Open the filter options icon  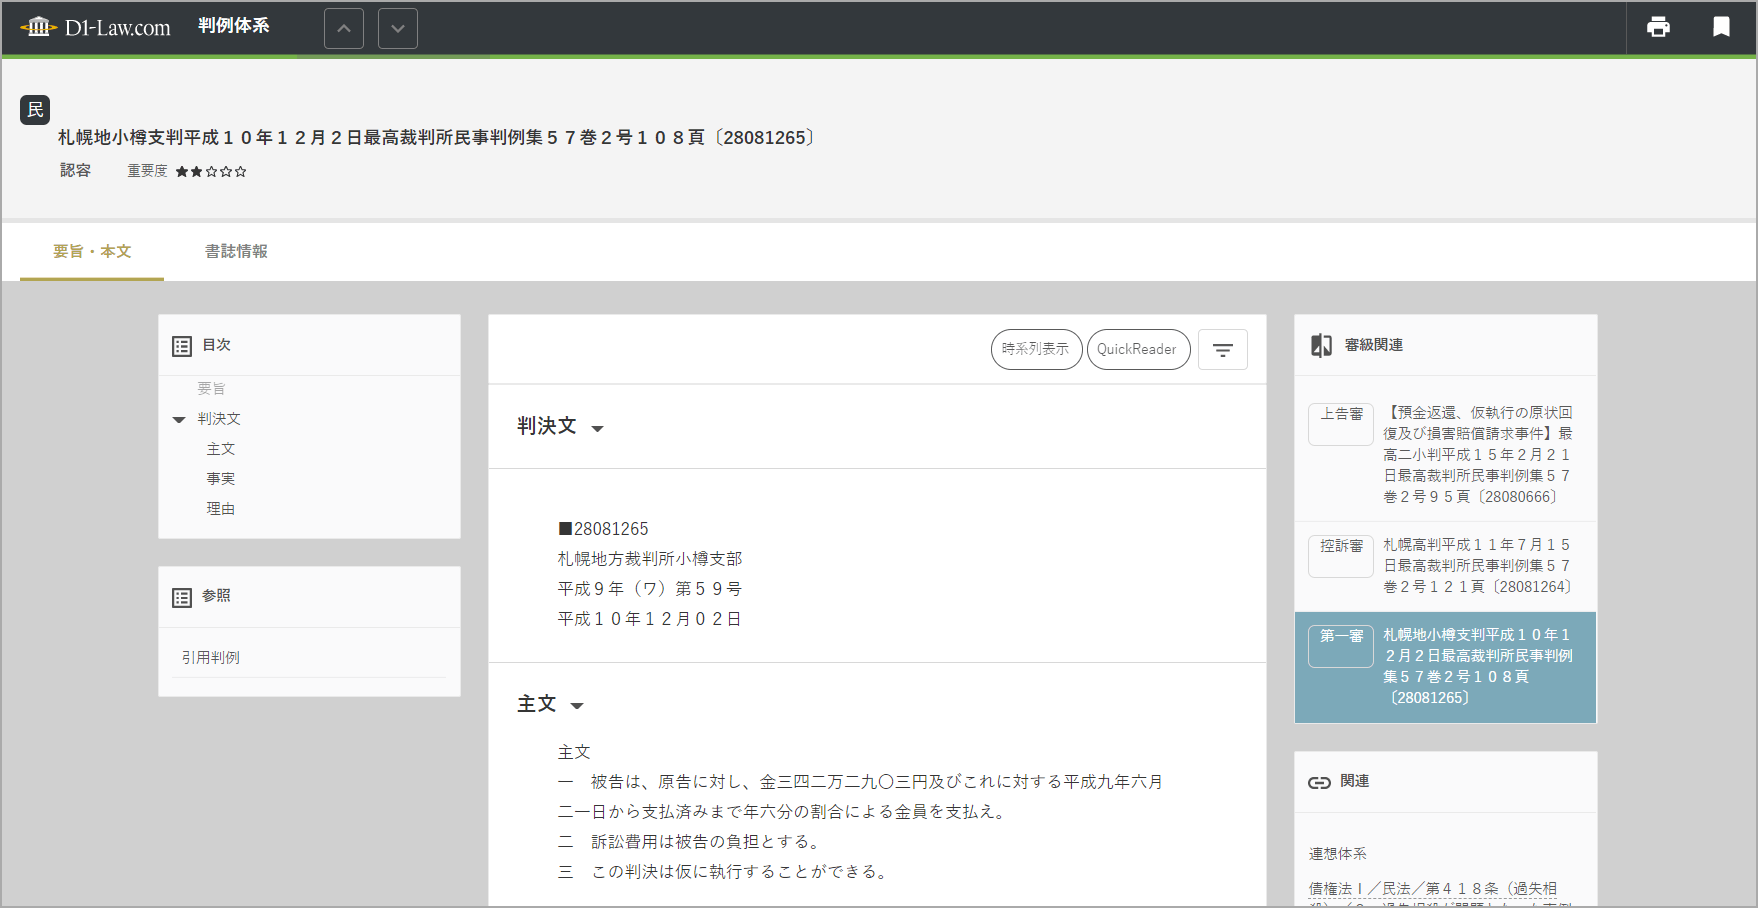coord(1222,350)
